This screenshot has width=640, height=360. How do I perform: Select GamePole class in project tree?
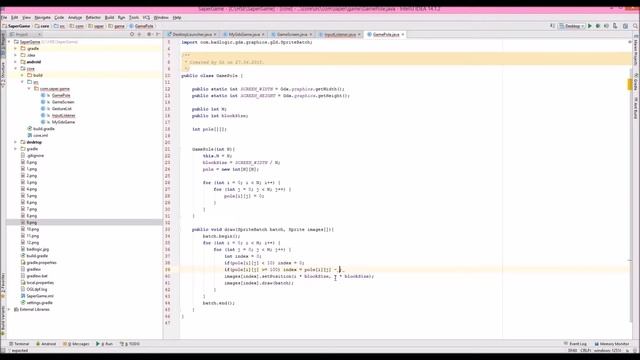(x=61, y=95)
